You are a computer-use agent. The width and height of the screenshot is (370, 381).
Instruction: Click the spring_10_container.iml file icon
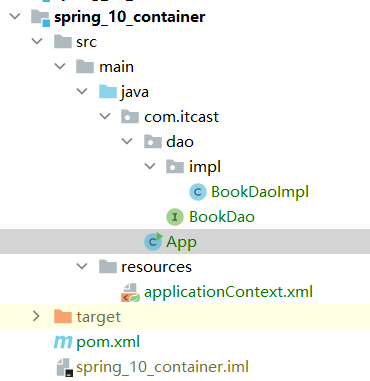(63, 368)
